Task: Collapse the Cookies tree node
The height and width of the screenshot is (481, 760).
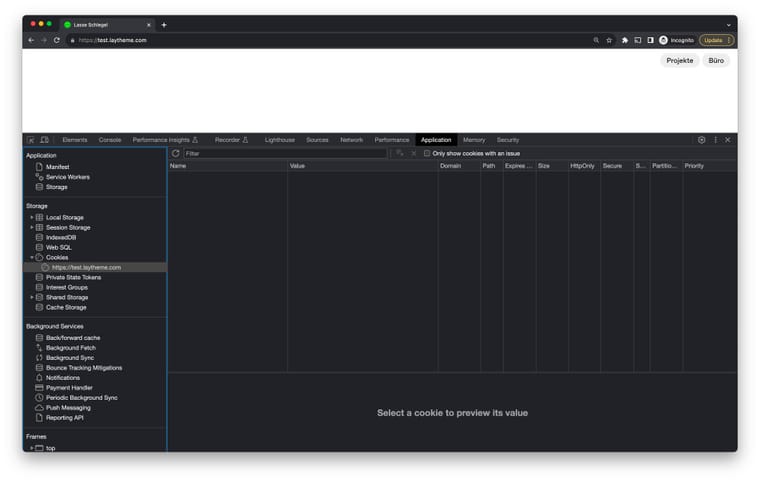Action: click(x=31, y=257)
